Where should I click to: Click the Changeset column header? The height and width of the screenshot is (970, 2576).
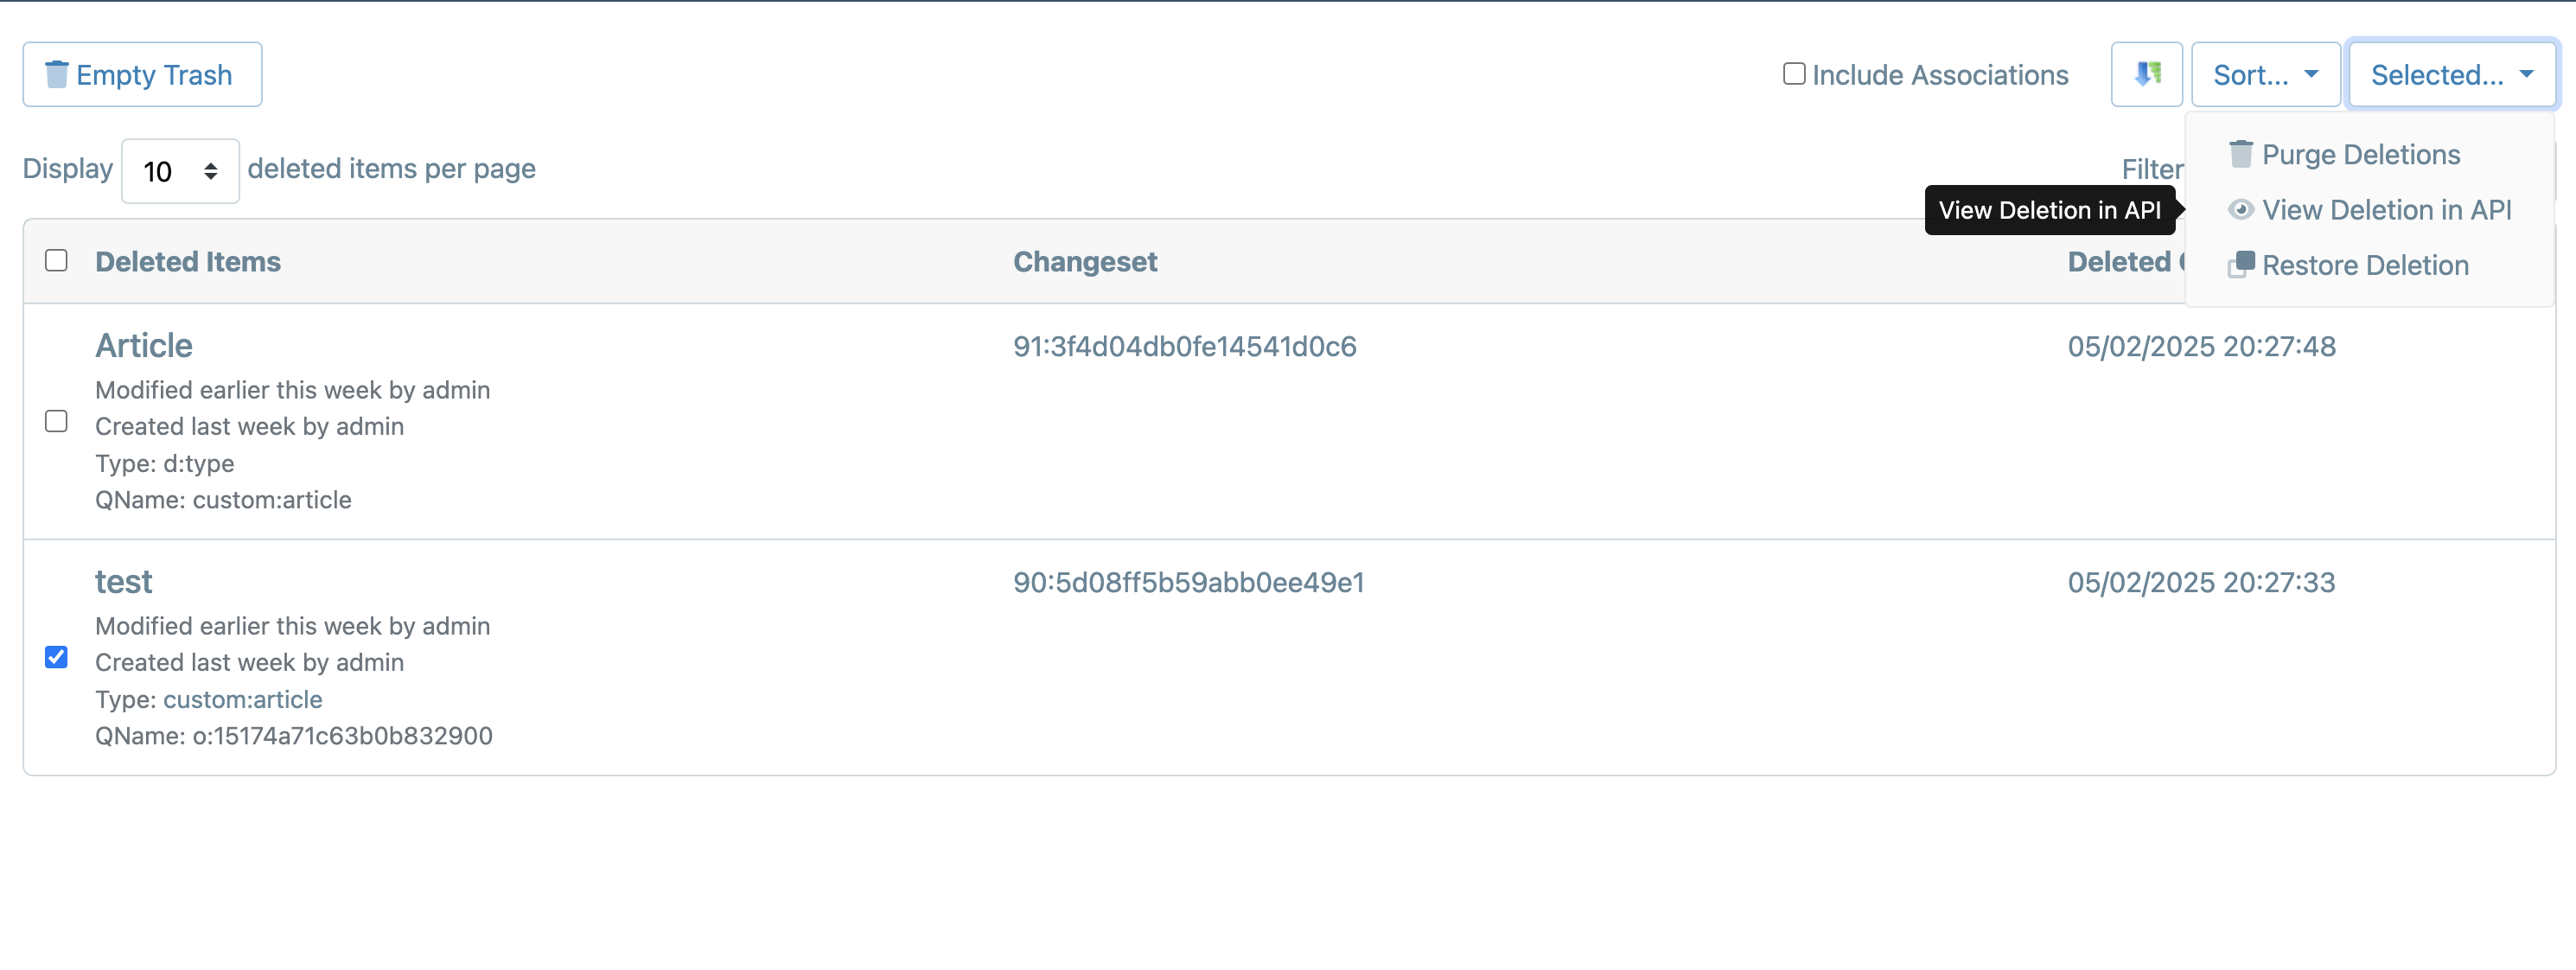click(1085, 261)
